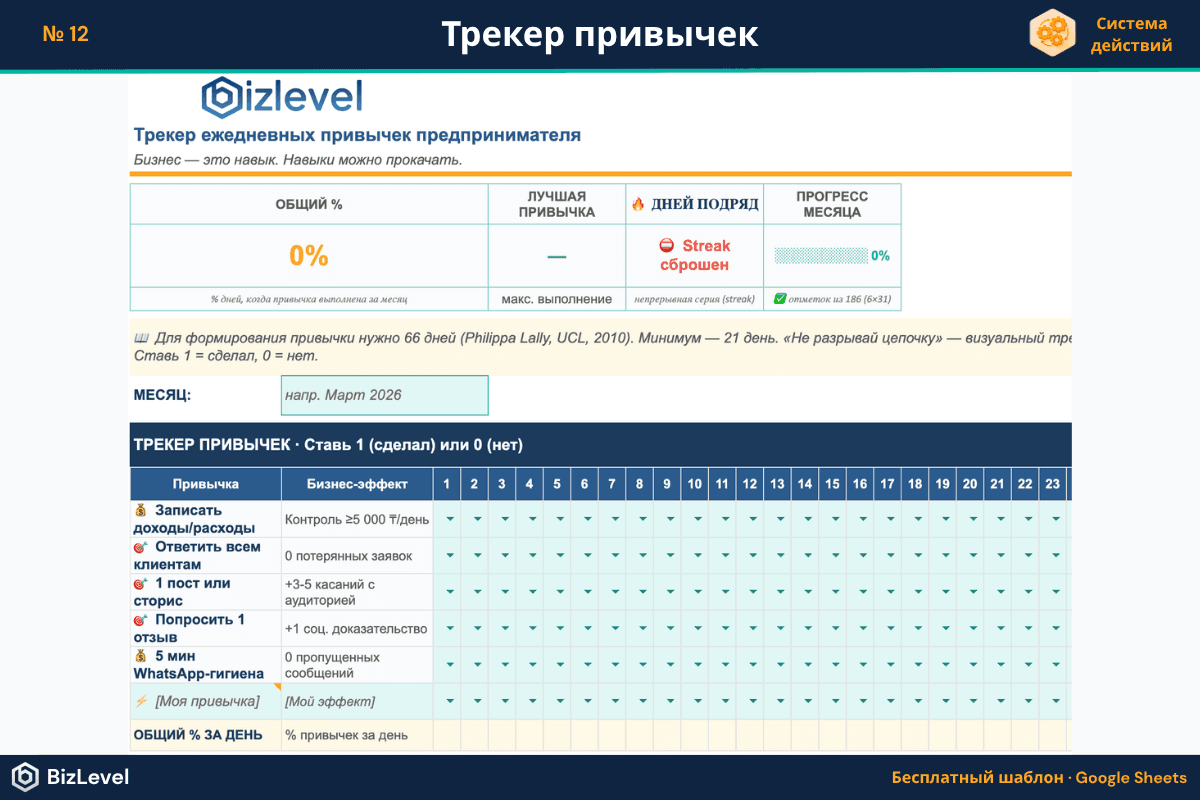Select the day 12 column header

click(749, 483)
